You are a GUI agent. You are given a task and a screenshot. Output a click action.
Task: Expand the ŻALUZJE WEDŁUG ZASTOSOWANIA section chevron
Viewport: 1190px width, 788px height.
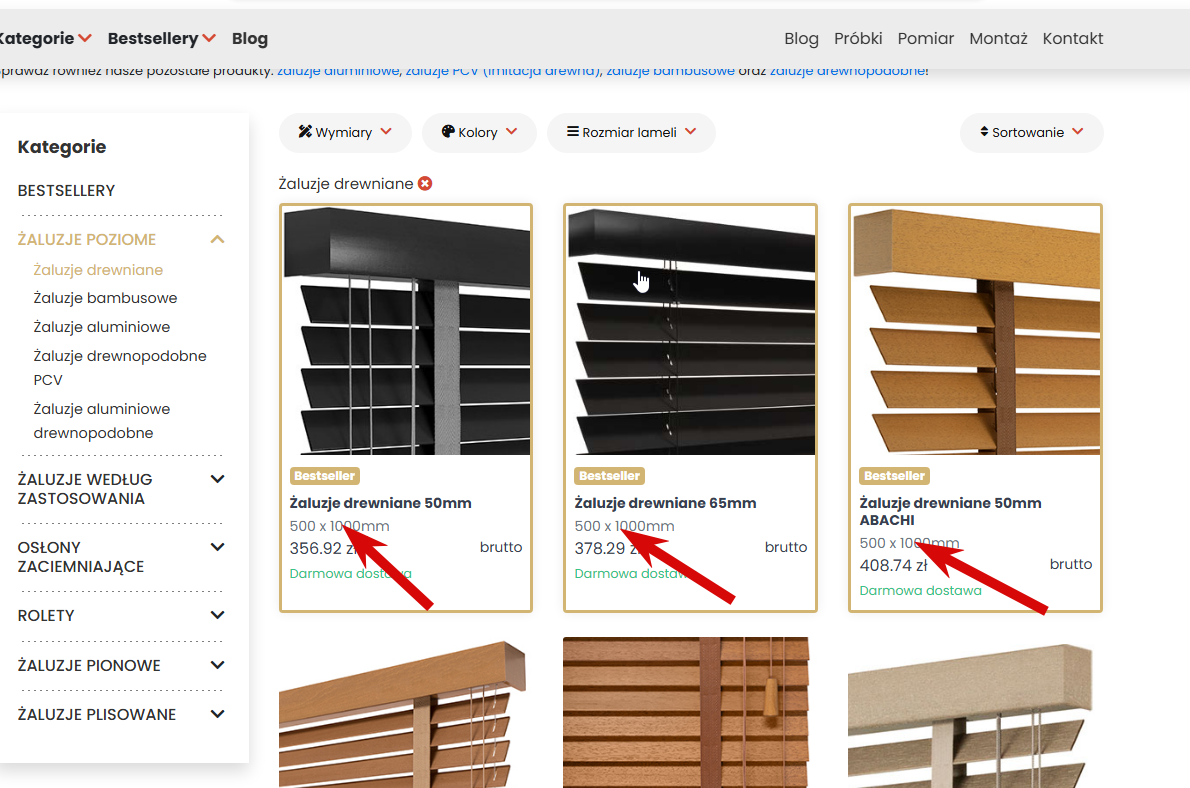[218, 479]
